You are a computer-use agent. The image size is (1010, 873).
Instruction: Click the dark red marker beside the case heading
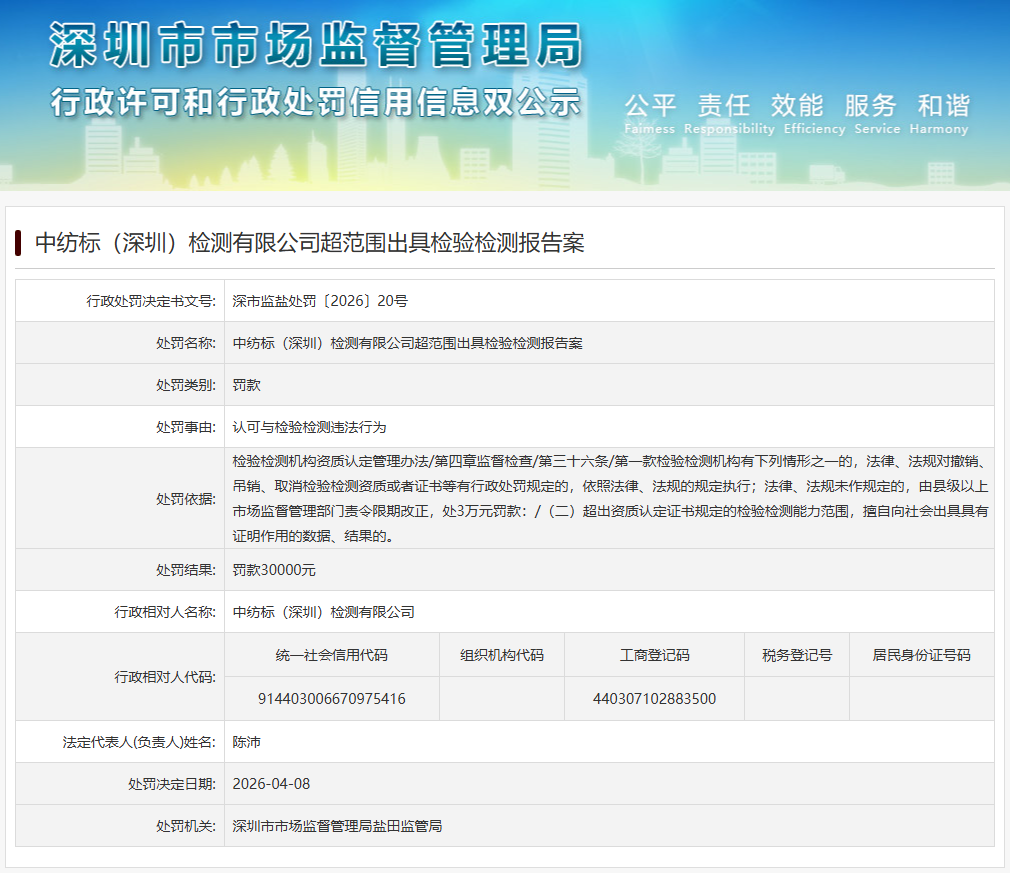[x=18, y=242]
